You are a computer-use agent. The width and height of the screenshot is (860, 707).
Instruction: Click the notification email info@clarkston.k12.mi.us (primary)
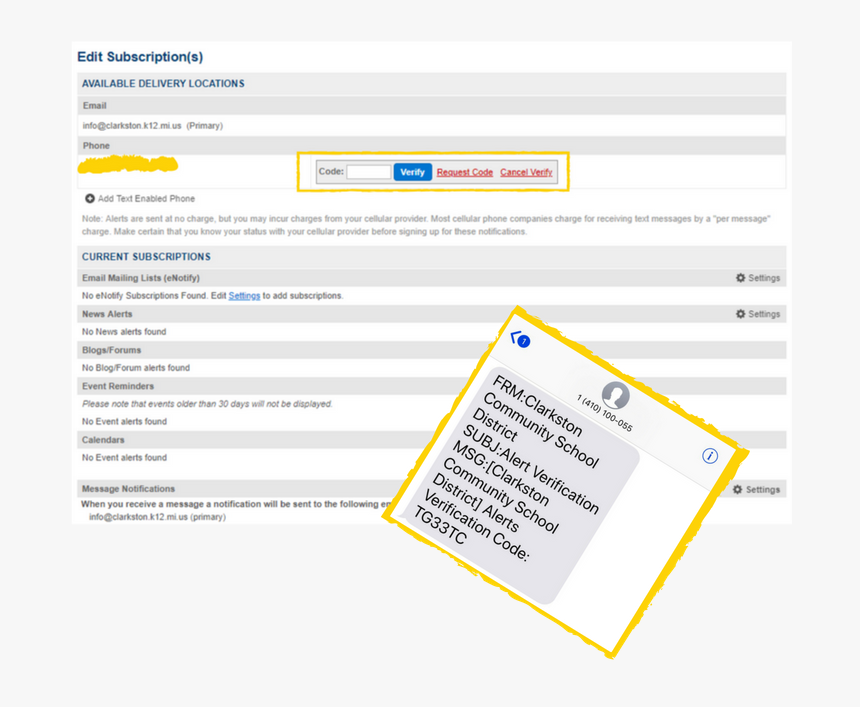[157, 517]
